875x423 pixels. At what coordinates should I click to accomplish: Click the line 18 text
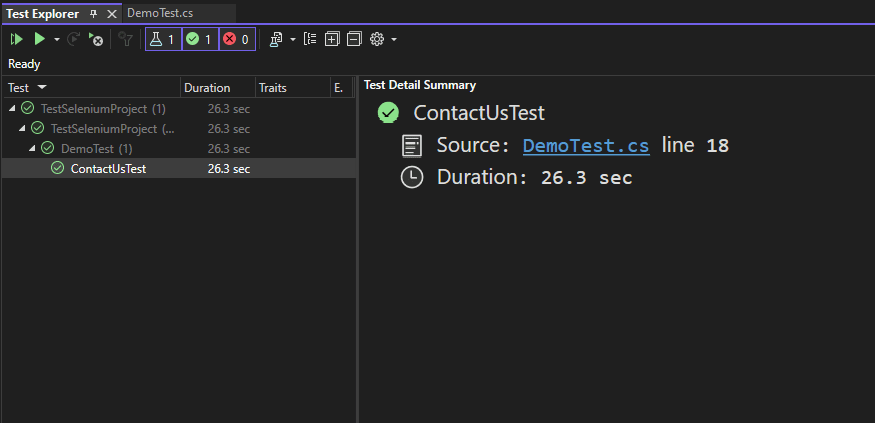pos(695,146)
